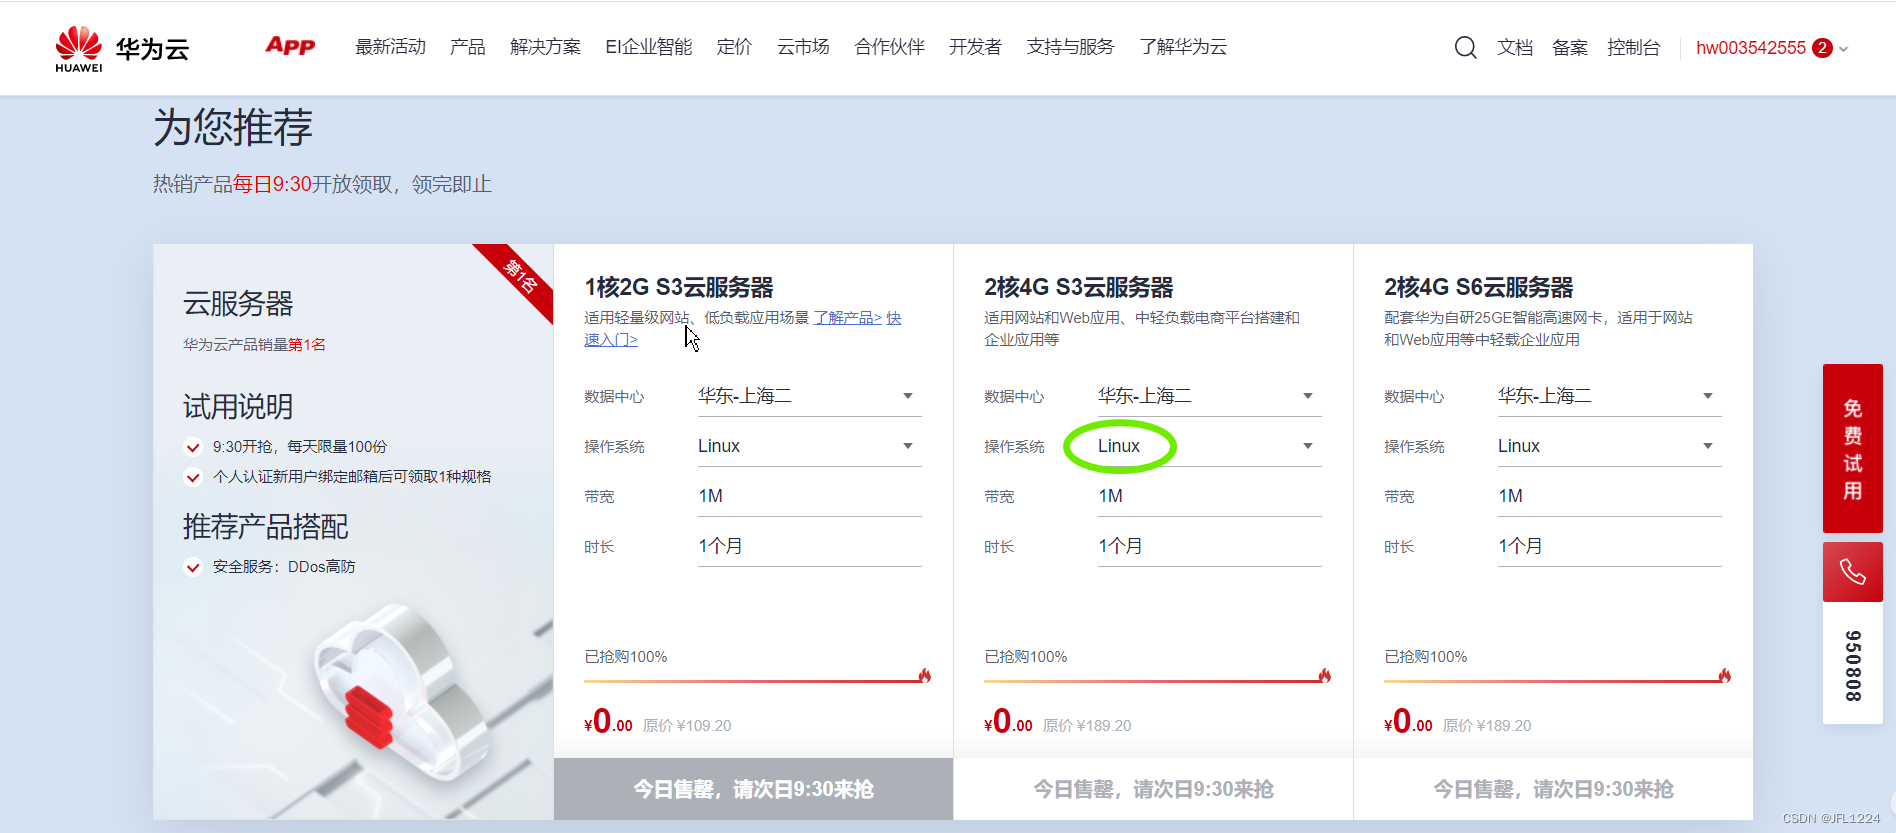Open the 支持与服务 menu
Viewport: 1896px width, 833px height.
coord(1070,47)
